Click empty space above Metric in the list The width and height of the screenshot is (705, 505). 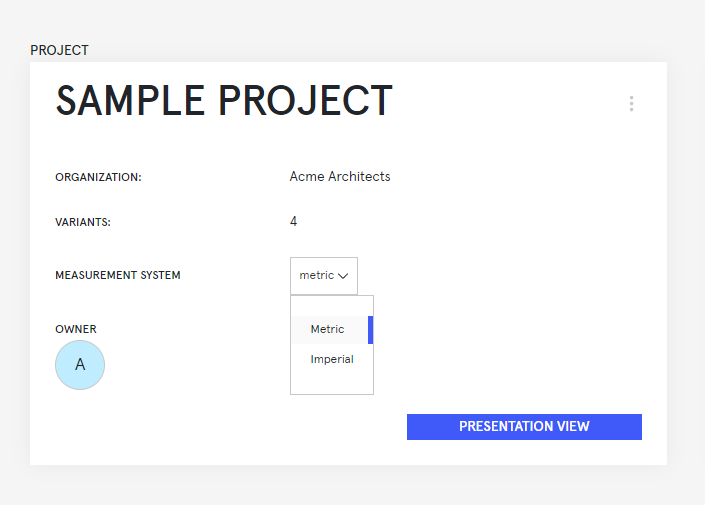click(x=332, y=305)
